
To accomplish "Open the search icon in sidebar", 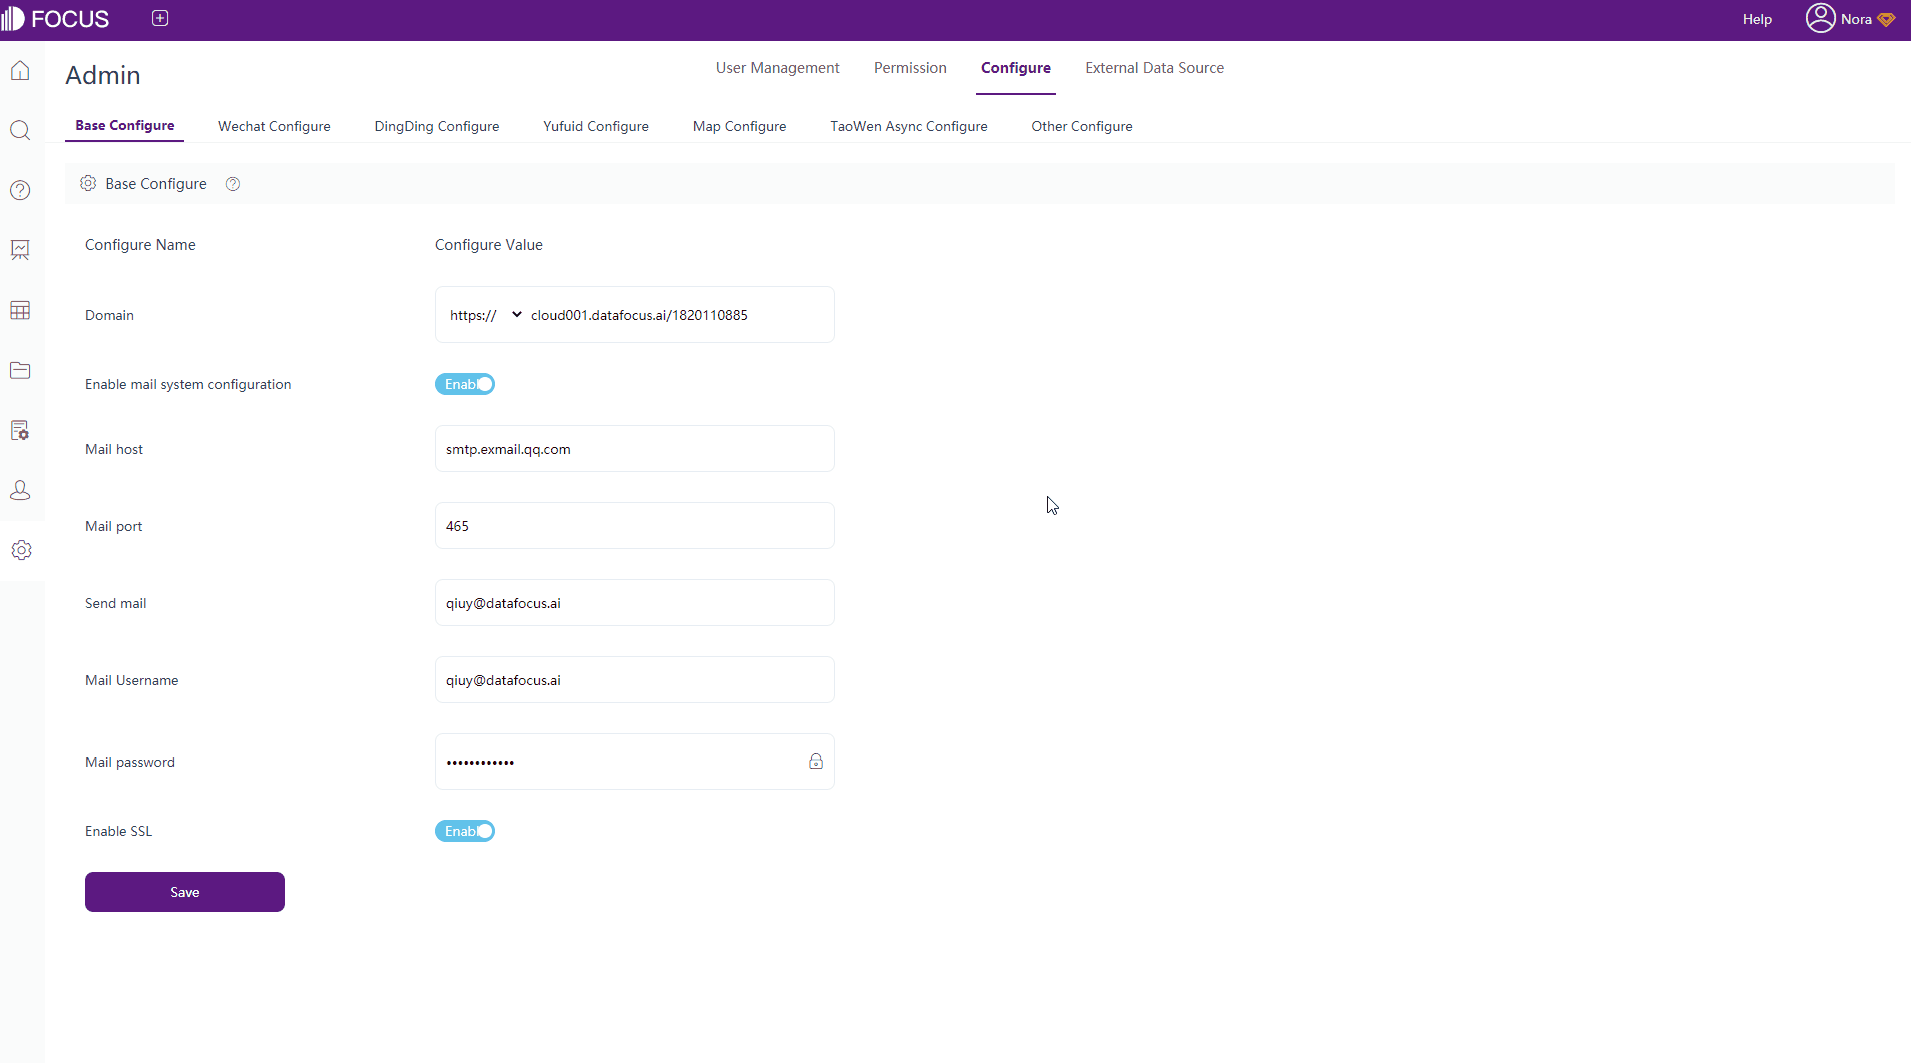I will (20, 130).
